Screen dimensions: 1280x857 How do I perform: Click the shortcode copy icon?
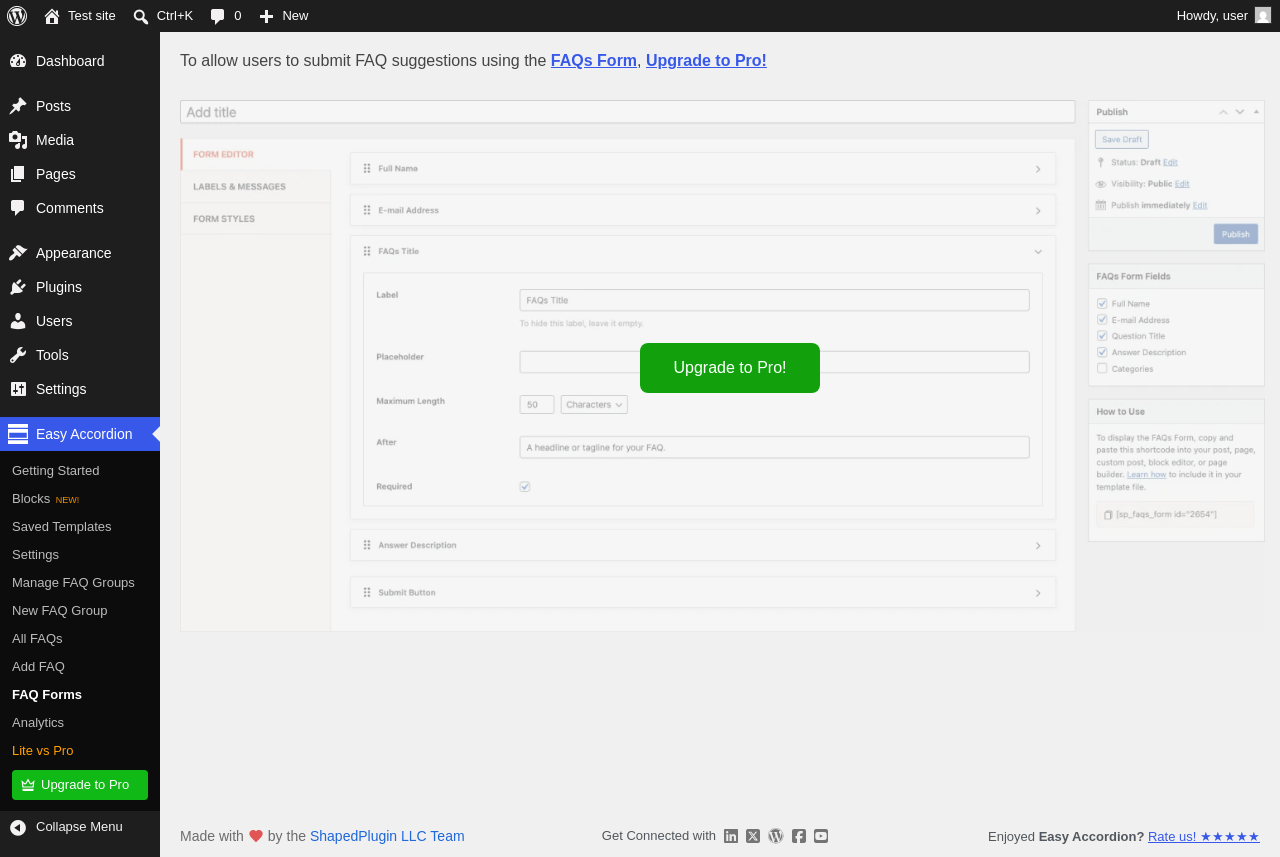(x=1108, y=514)
